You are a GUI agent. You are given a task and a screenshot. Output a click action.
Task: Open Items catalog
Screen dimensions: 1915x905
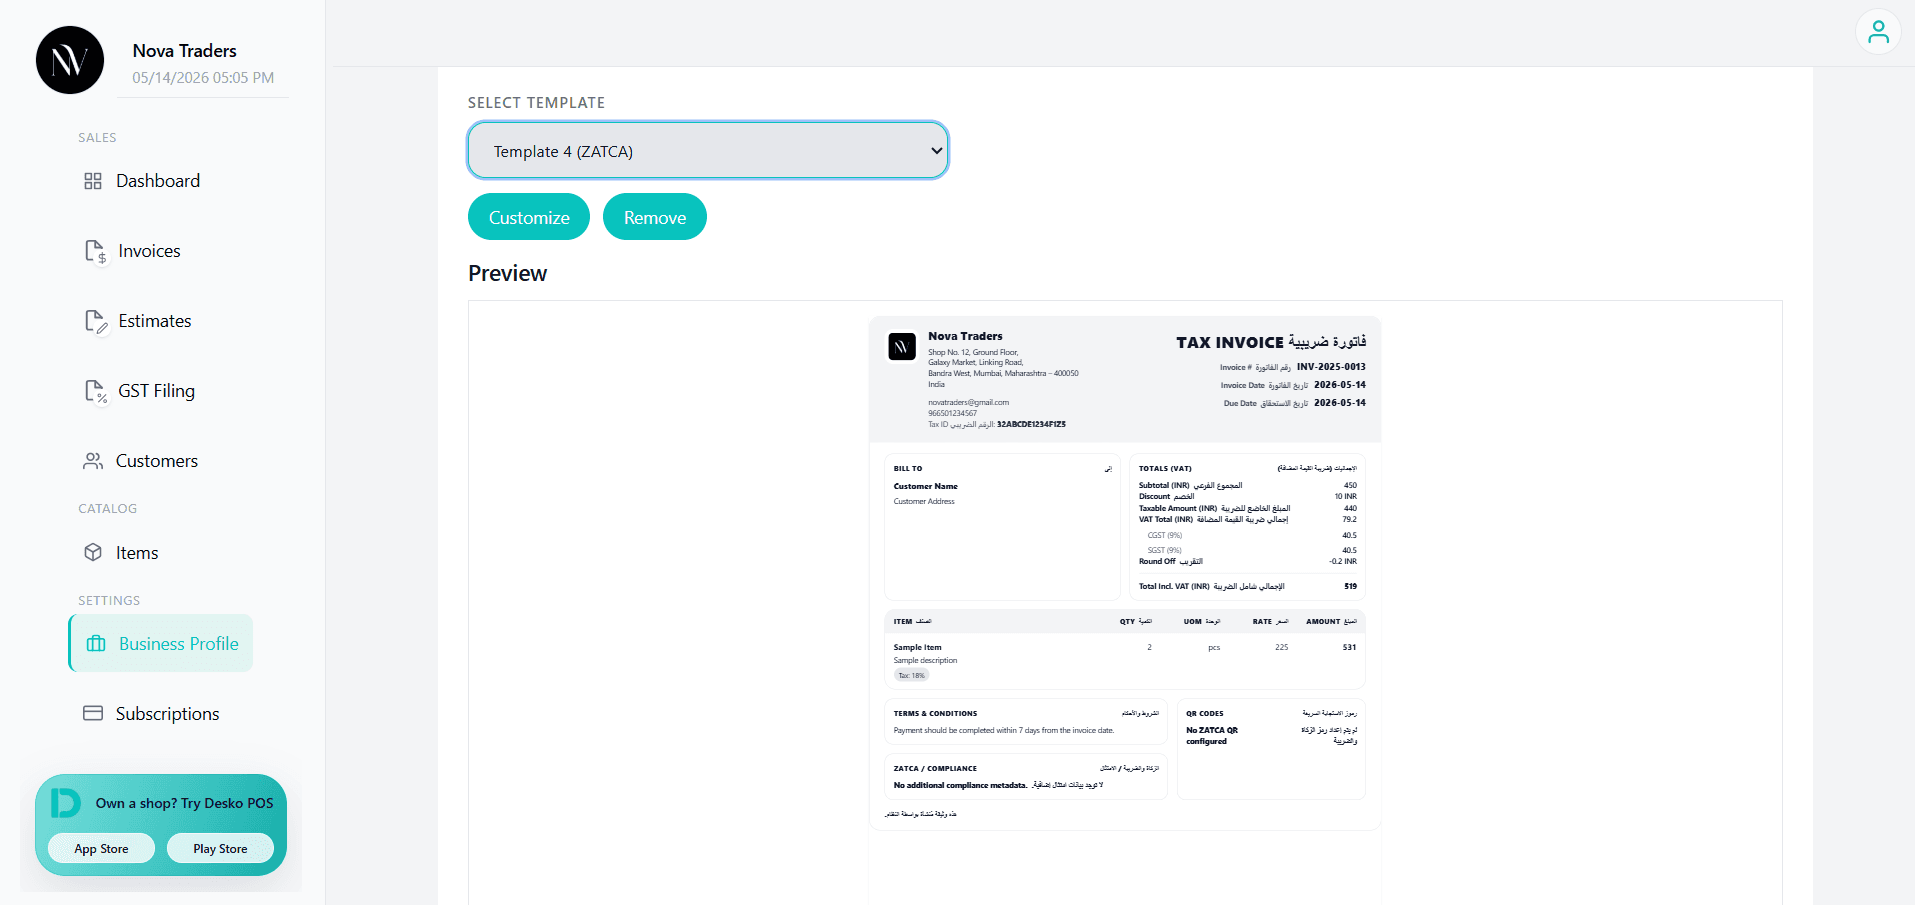137,553
